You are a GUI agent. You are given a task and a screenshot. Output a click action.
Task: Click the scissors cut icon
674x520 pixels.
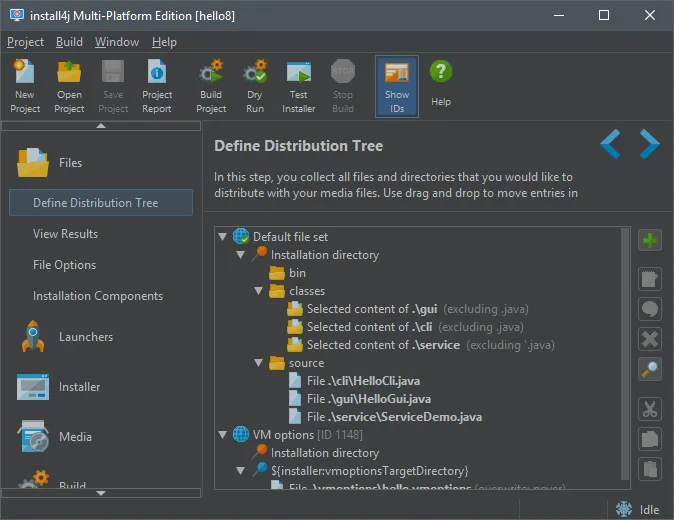click(x=649, y=409)
